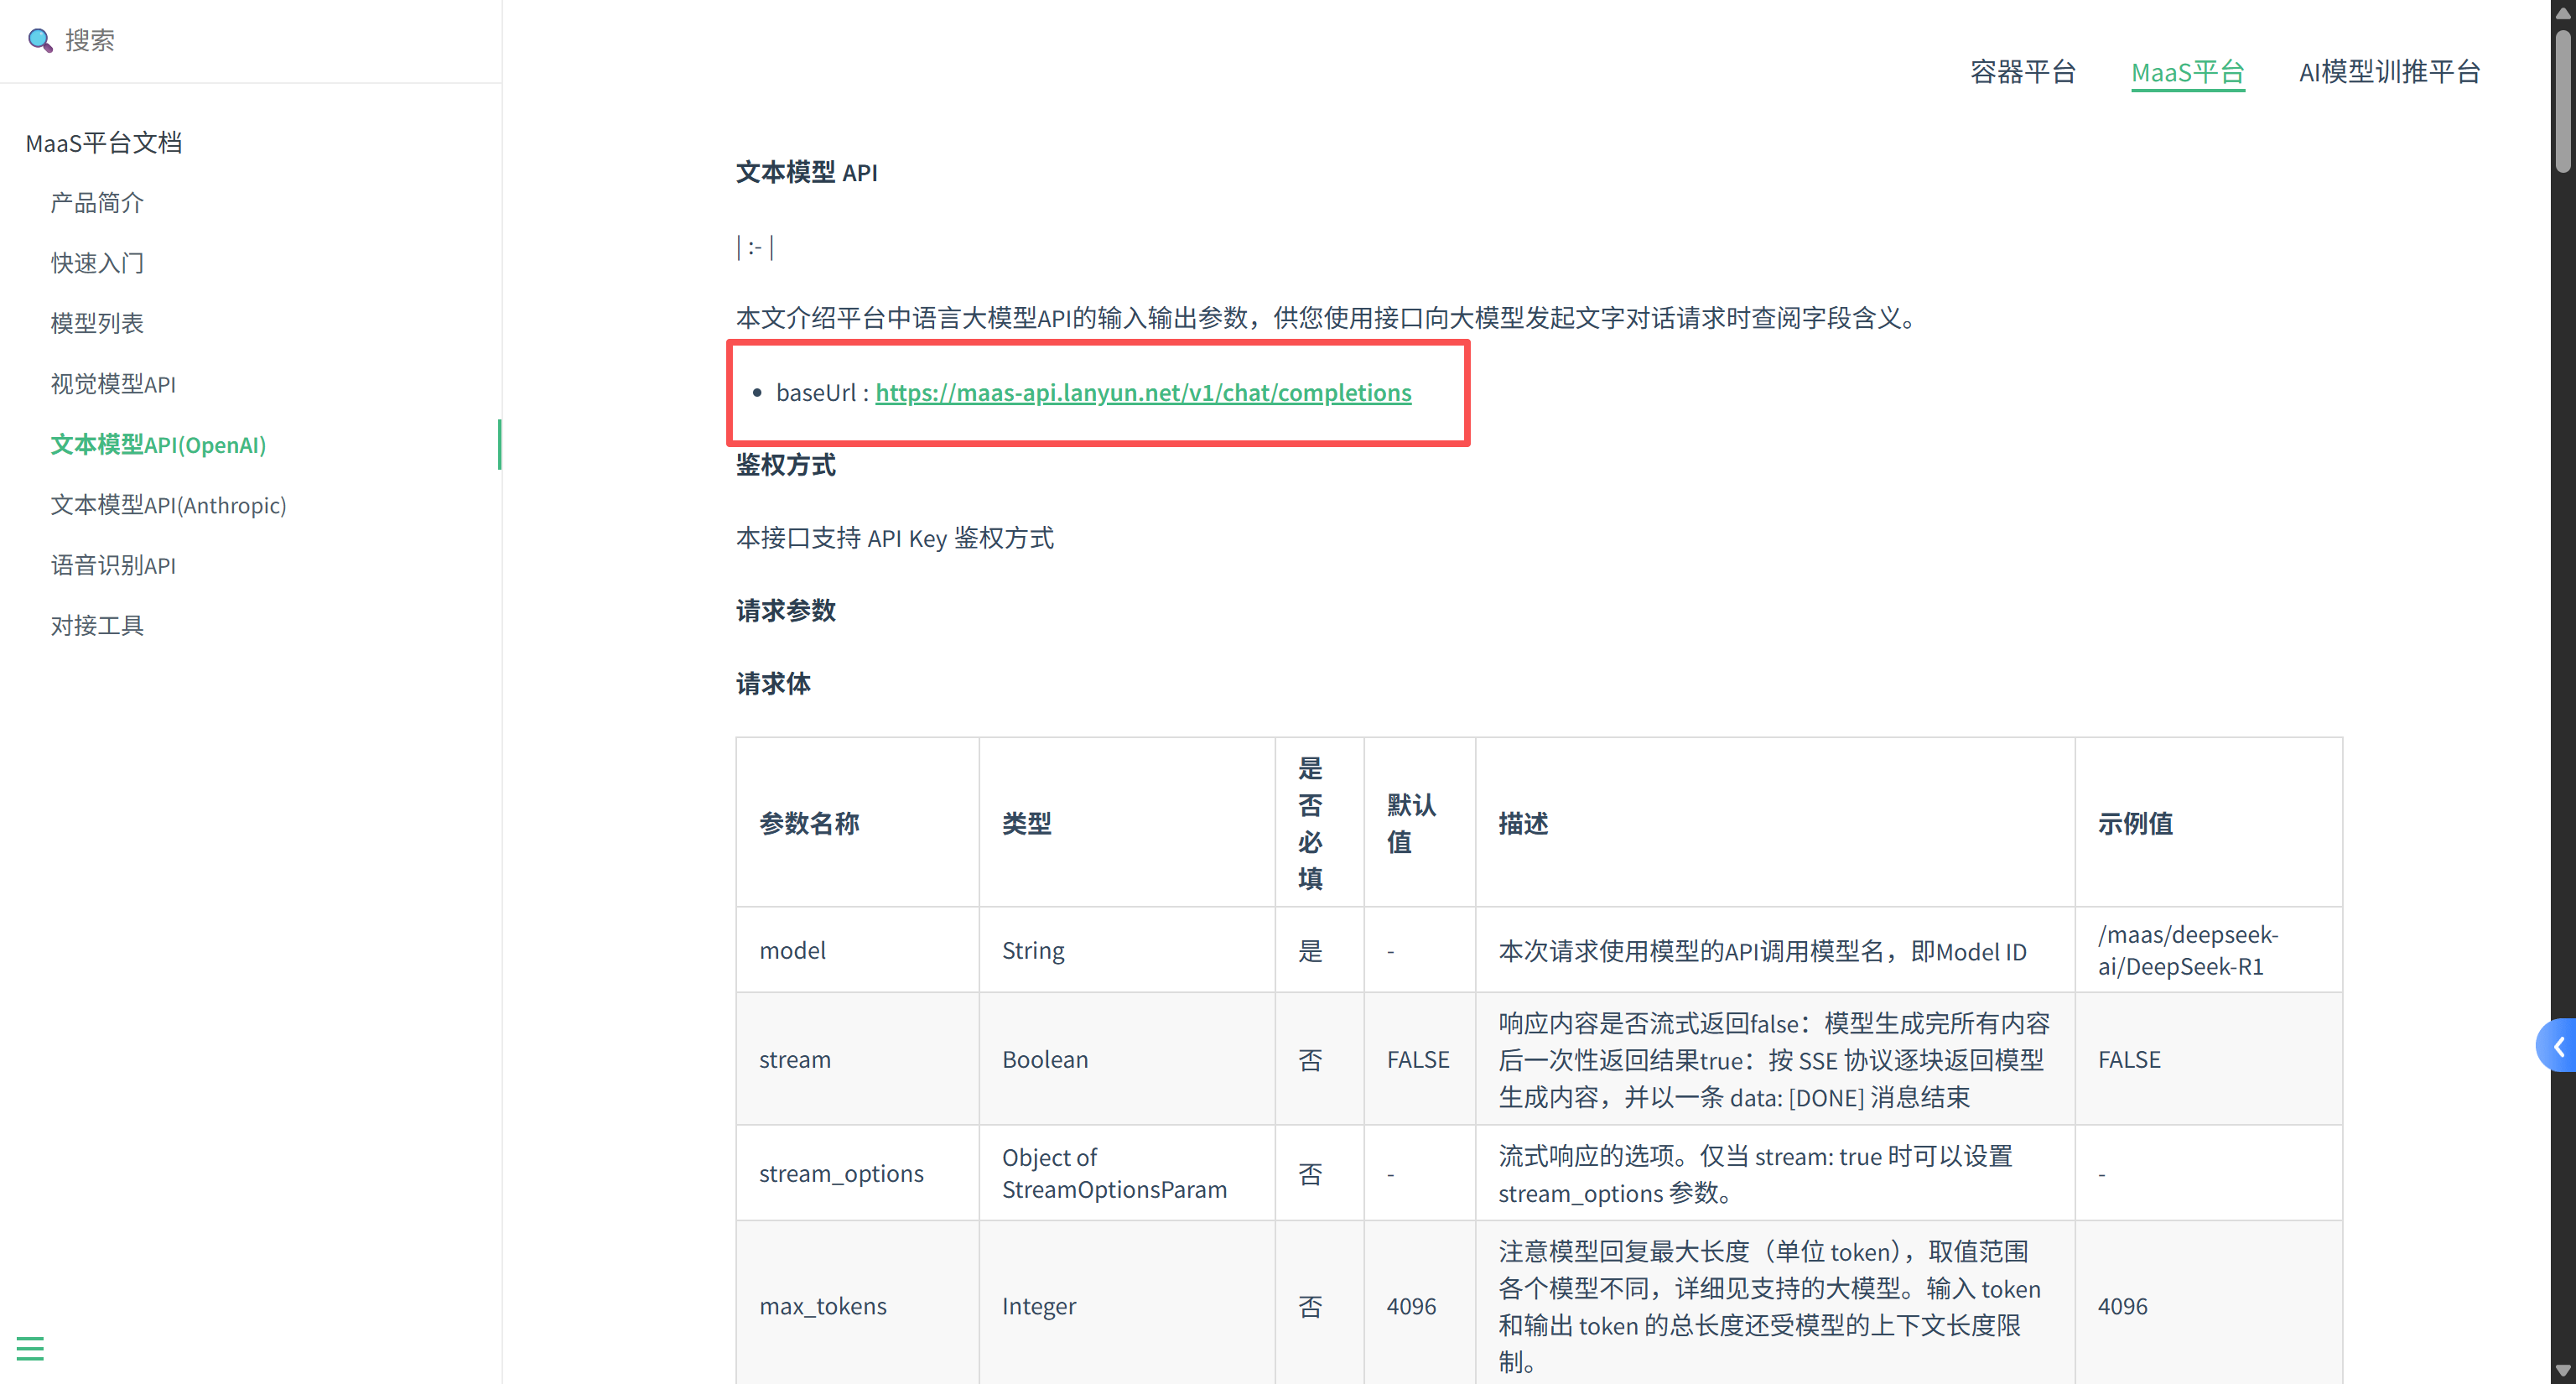The image size is (2576, 1384).
Task: Select 视觉模型API in sidebar
Action: pos(113,384)
